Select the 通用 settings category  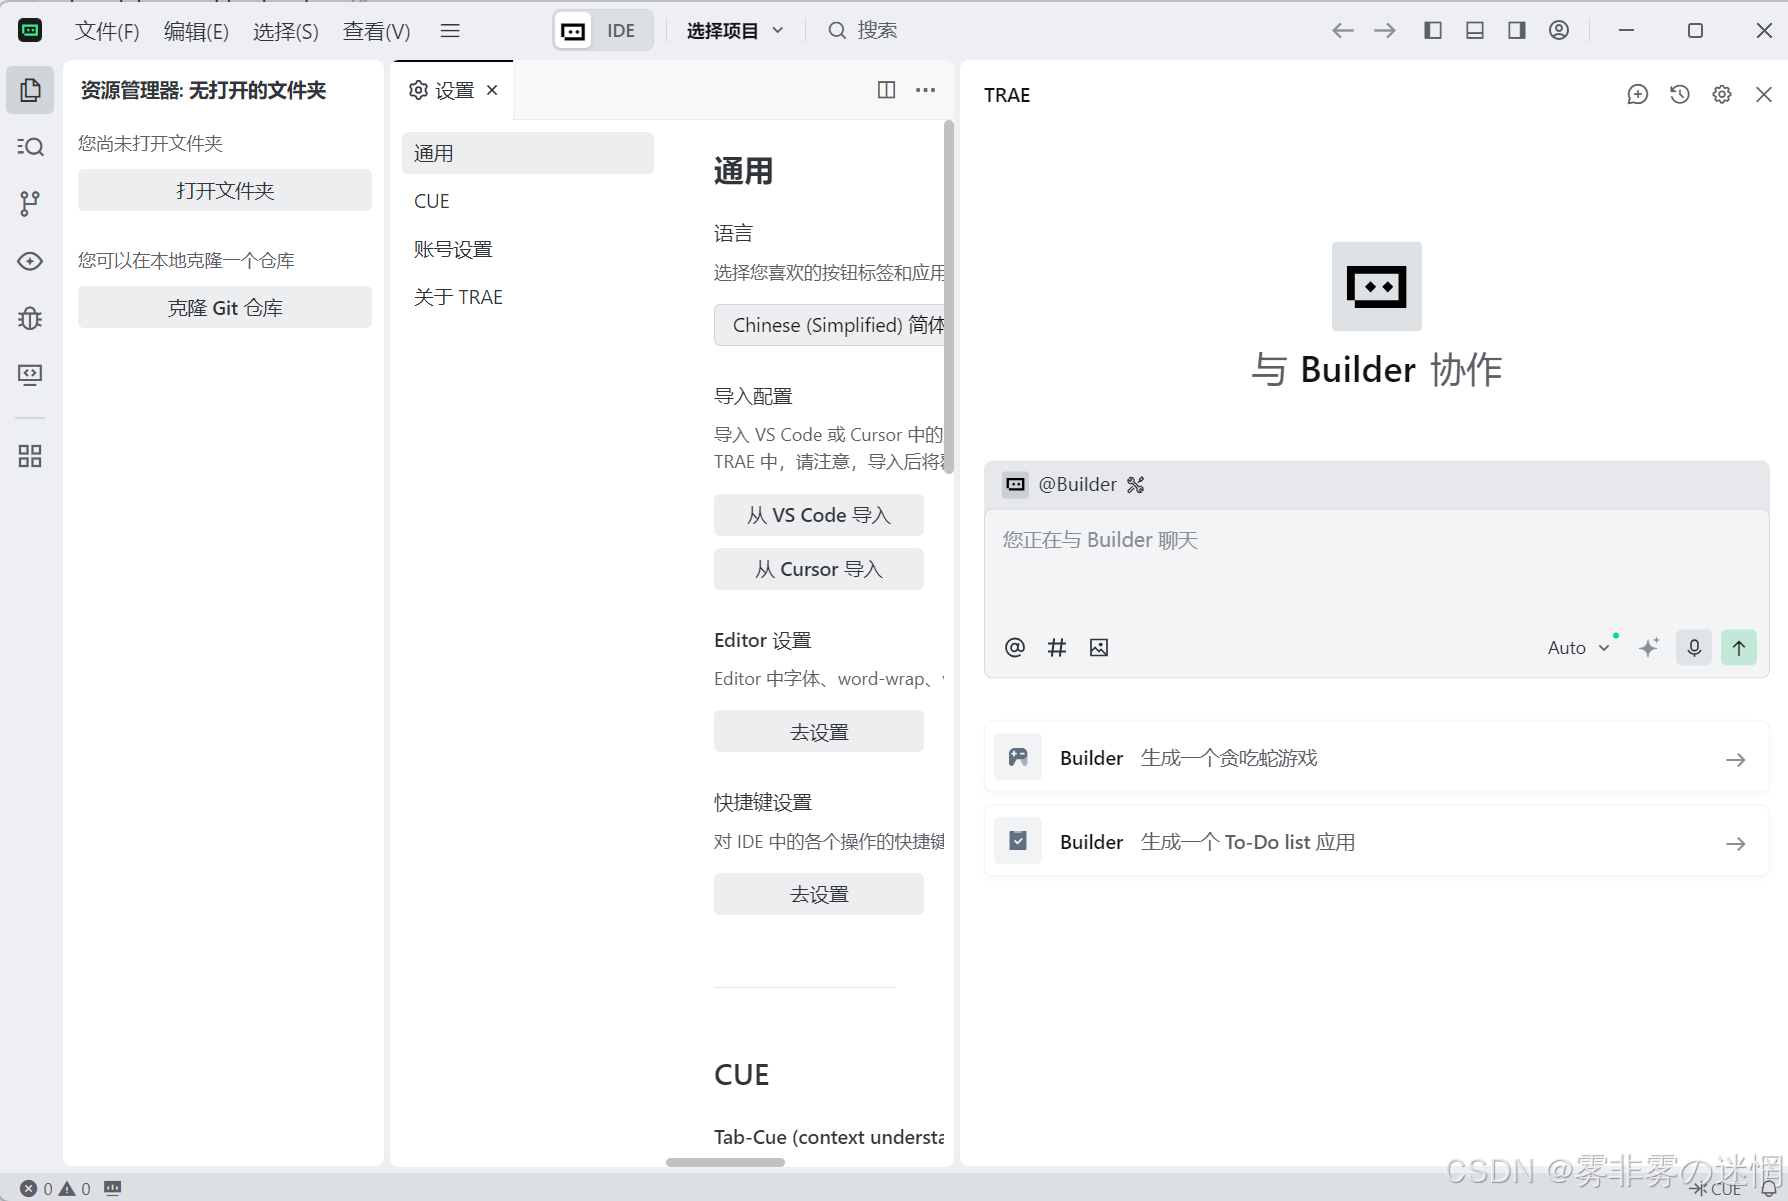click(528, 153)
